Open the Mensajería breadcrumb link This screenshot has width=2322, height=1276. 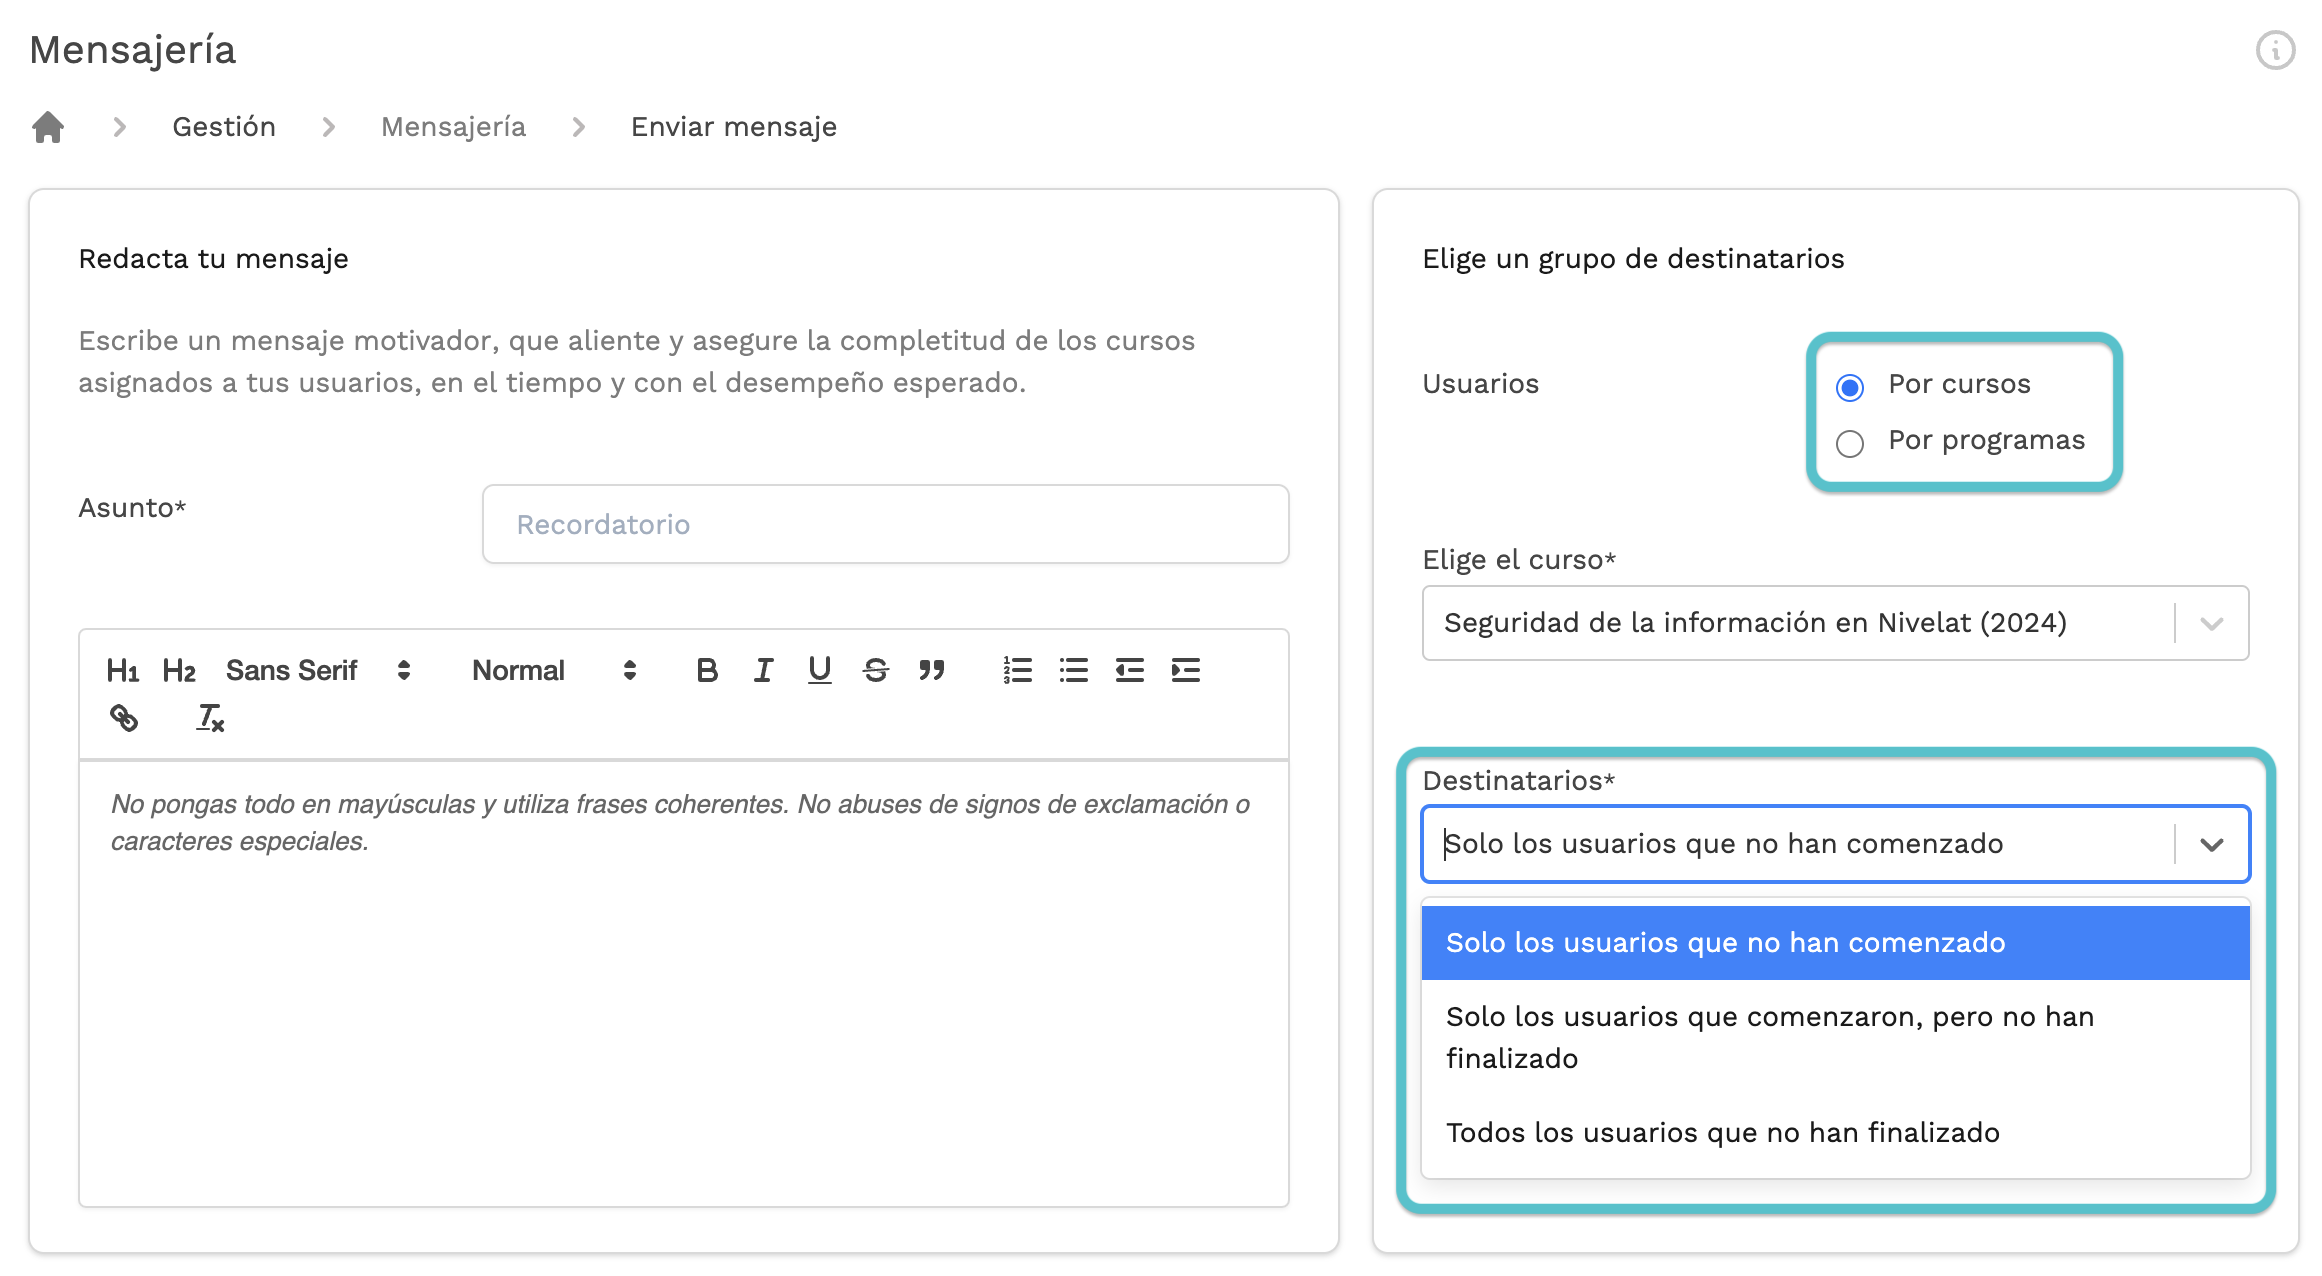453,127
